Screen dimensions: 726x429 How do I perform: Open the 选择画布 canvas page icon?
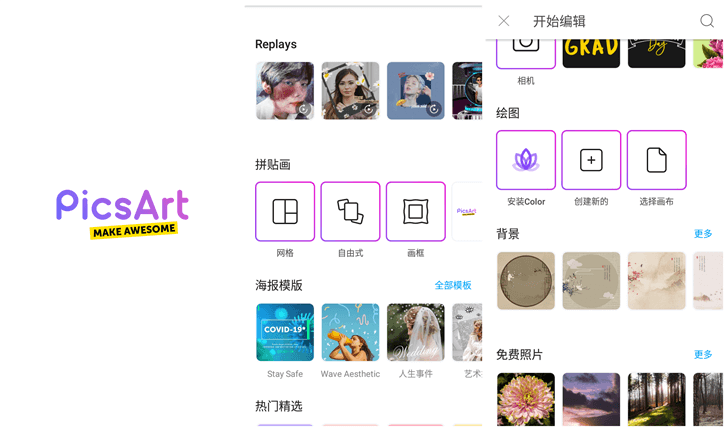[656, 160]
